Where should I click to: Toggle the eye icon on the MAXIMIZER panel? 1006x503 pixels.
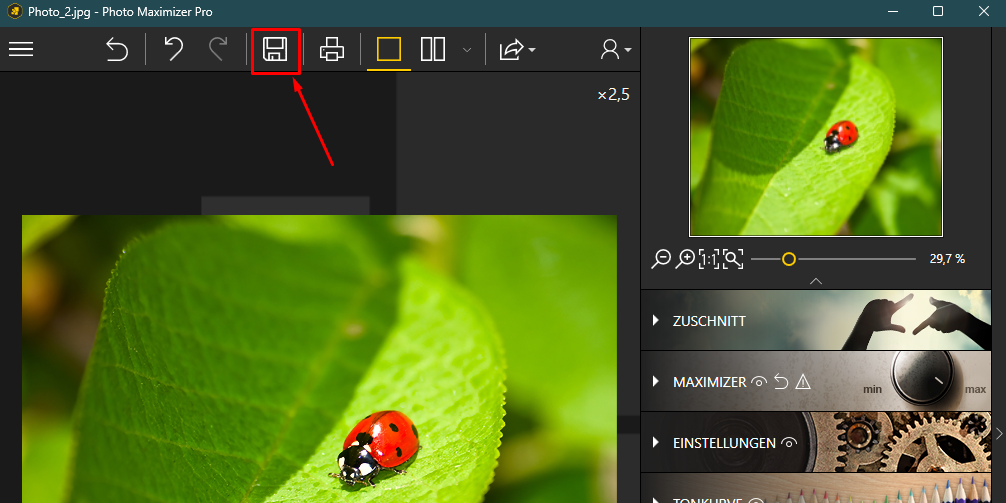(759, 382)
